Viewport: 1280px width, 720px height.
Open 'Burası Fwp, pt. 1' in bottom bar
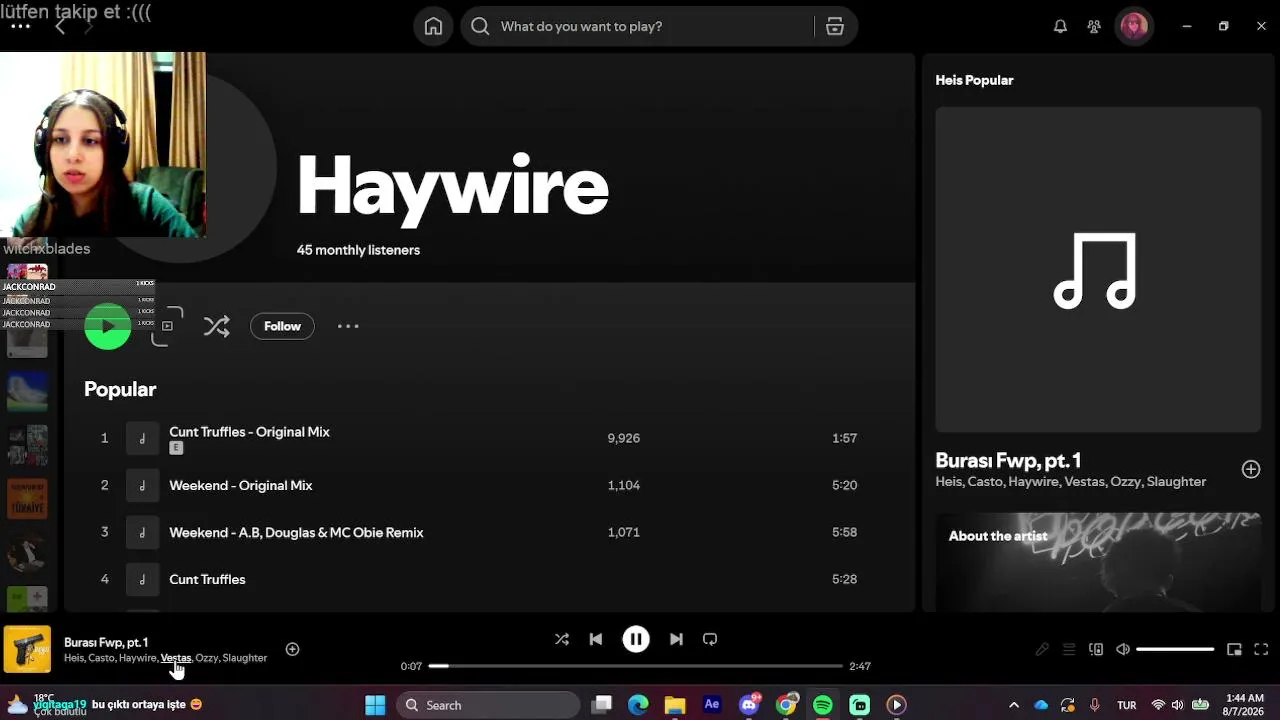(106, 642)
